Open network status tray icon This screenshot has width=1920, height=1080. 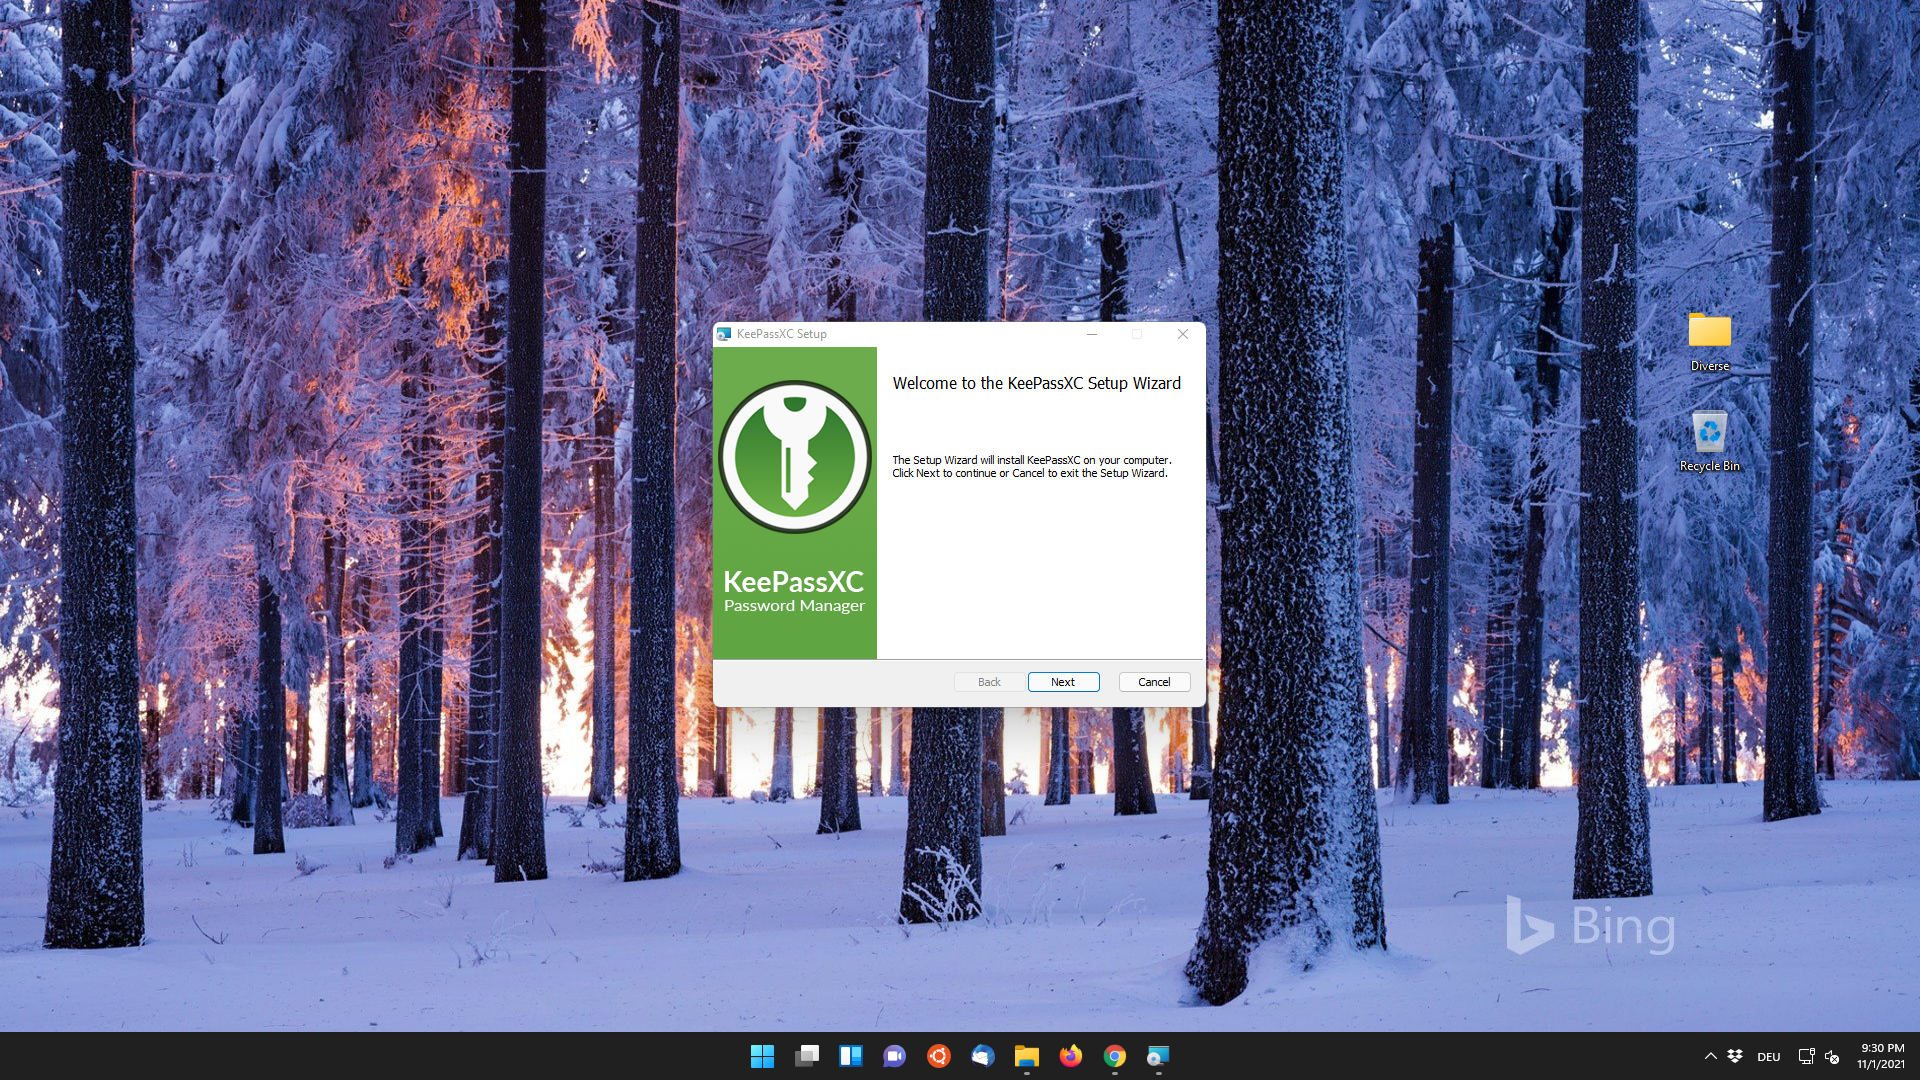(x=1806, y=1056)
